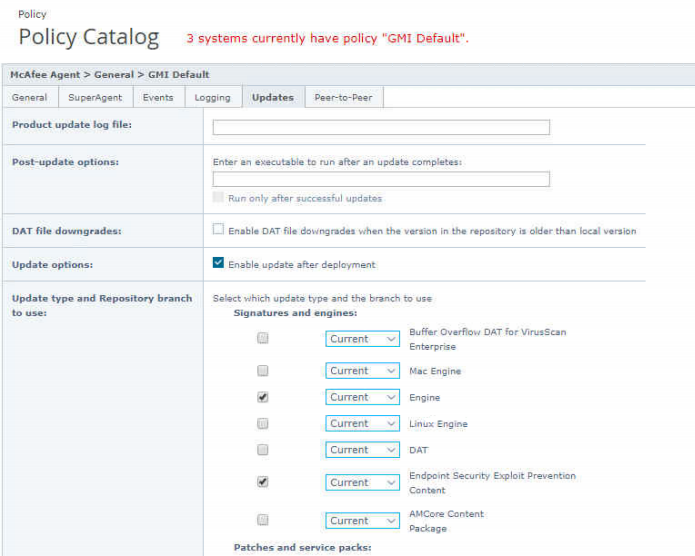The width and height of the screenshot is (695, 556).
Task: Open branch dropdown for AMCore Content Package
Action: click(363, 521)
